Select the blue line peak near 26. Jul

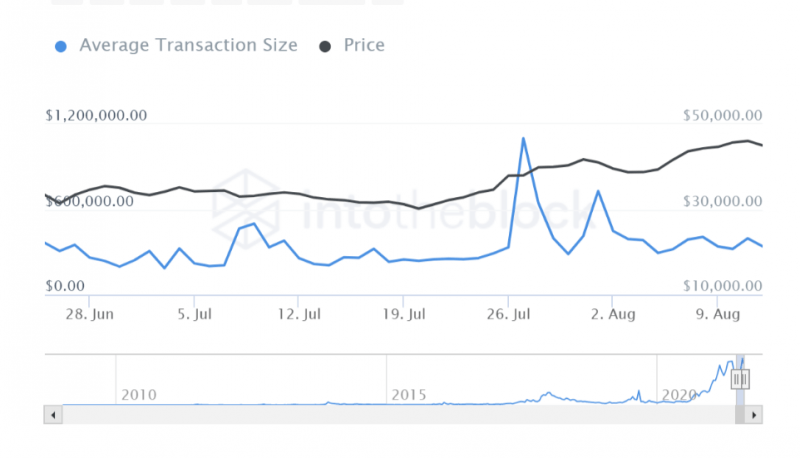[x=523, y=138]
